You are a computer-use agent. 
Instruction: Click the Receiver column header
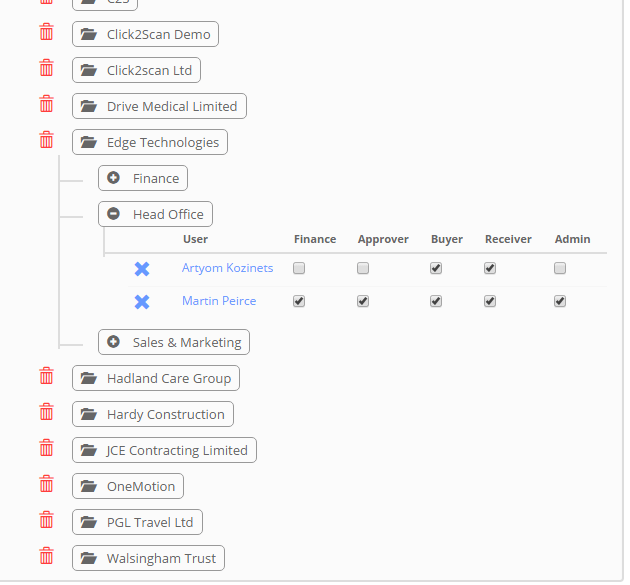[508, 239]
